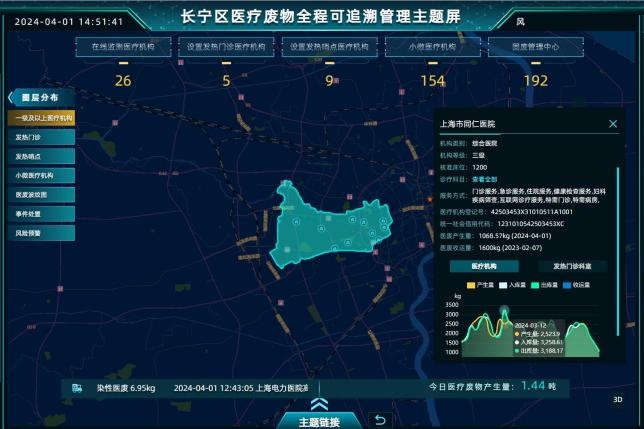
Task: Open the 设置发热门诊医疗机构 stat card
Action: click(226, 47)
